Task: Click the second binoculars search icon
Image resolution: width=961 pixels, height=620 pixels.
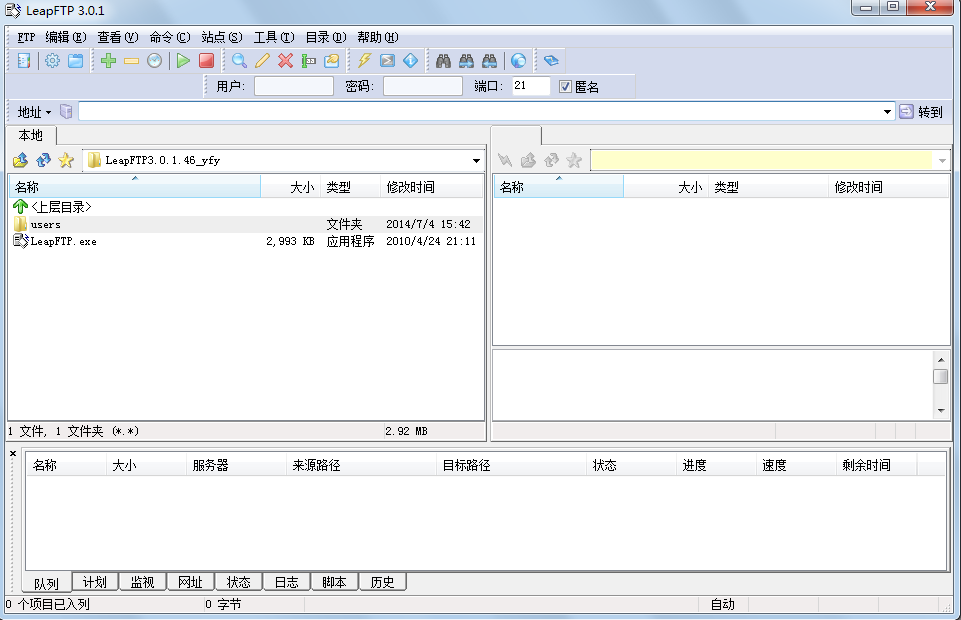Action: 466,61
